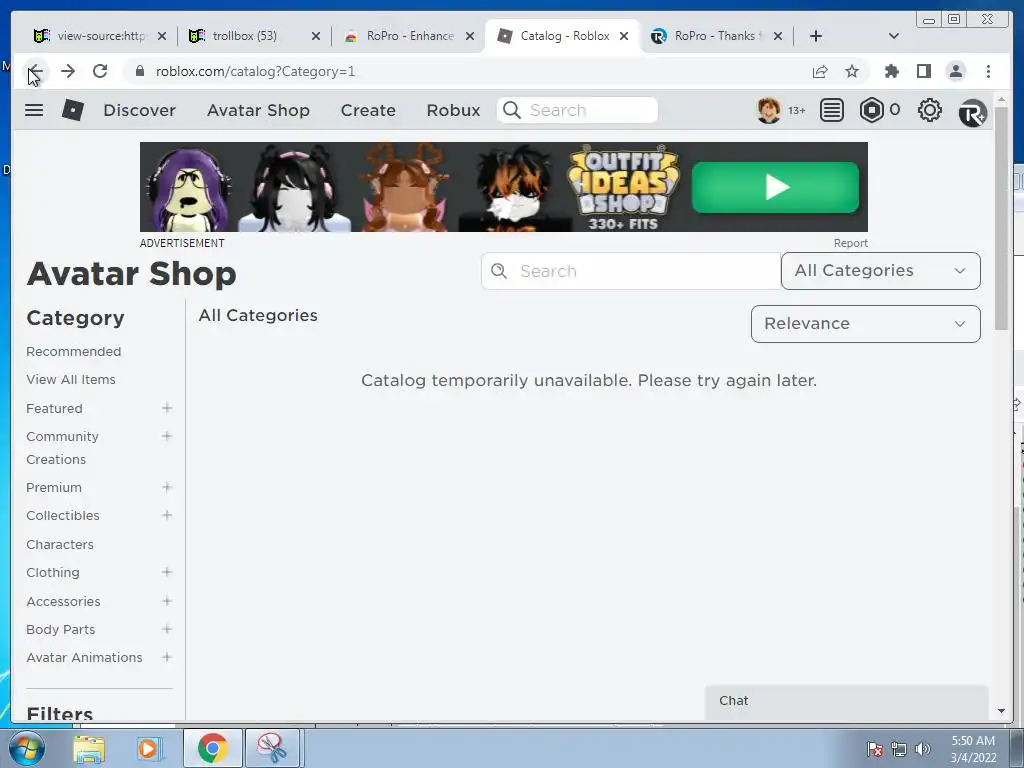The image size is (1024, 768).
Task: Open the share page icon in address bar
Action: pos(820,71)
